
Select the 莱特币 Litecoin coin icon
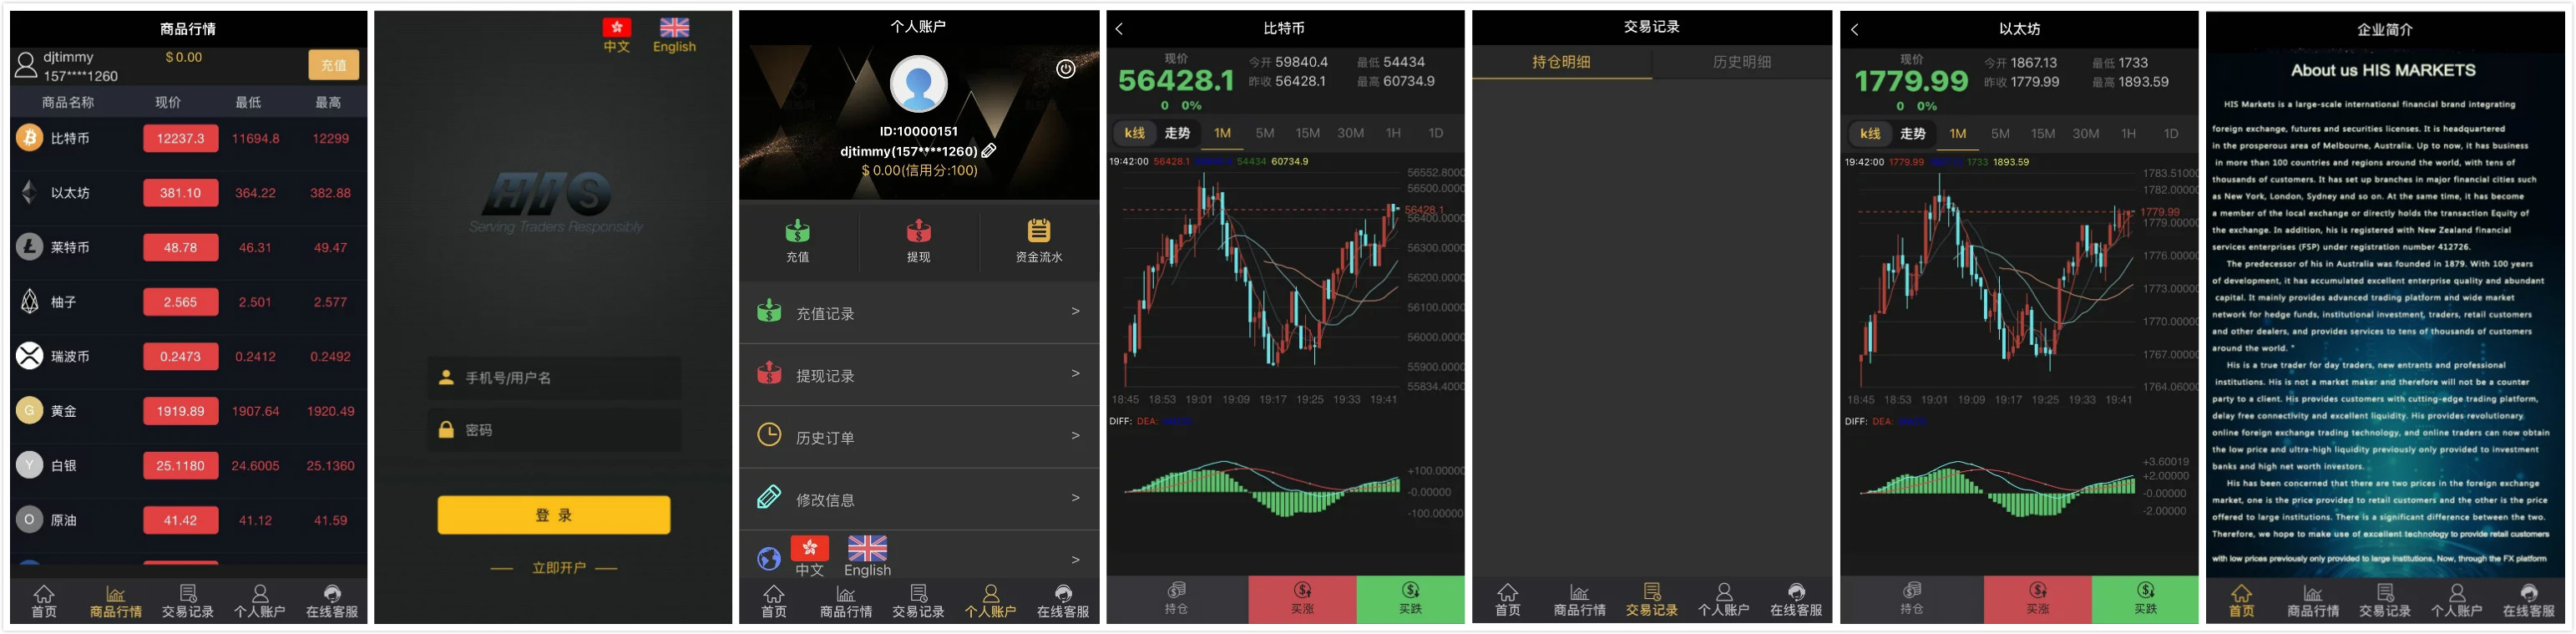tap(29, 247)
